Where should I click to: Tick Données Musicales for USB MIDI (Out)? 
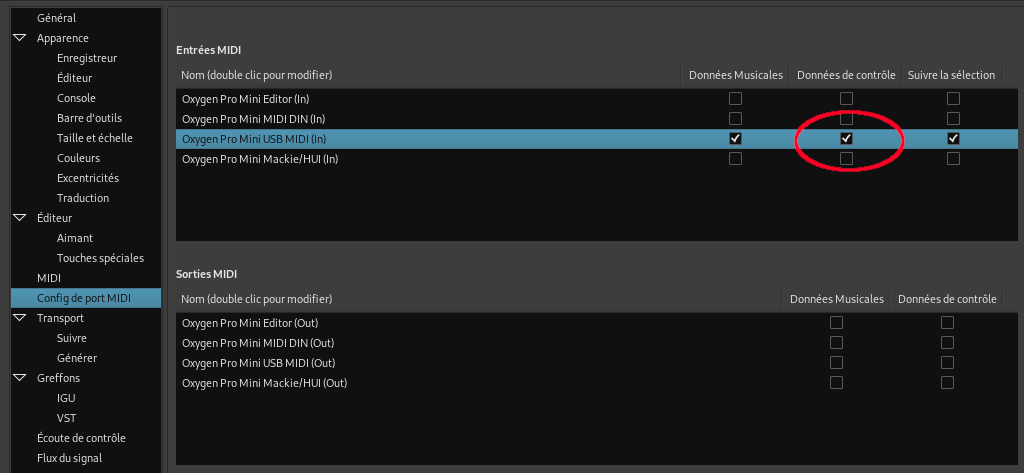(836, 363)
